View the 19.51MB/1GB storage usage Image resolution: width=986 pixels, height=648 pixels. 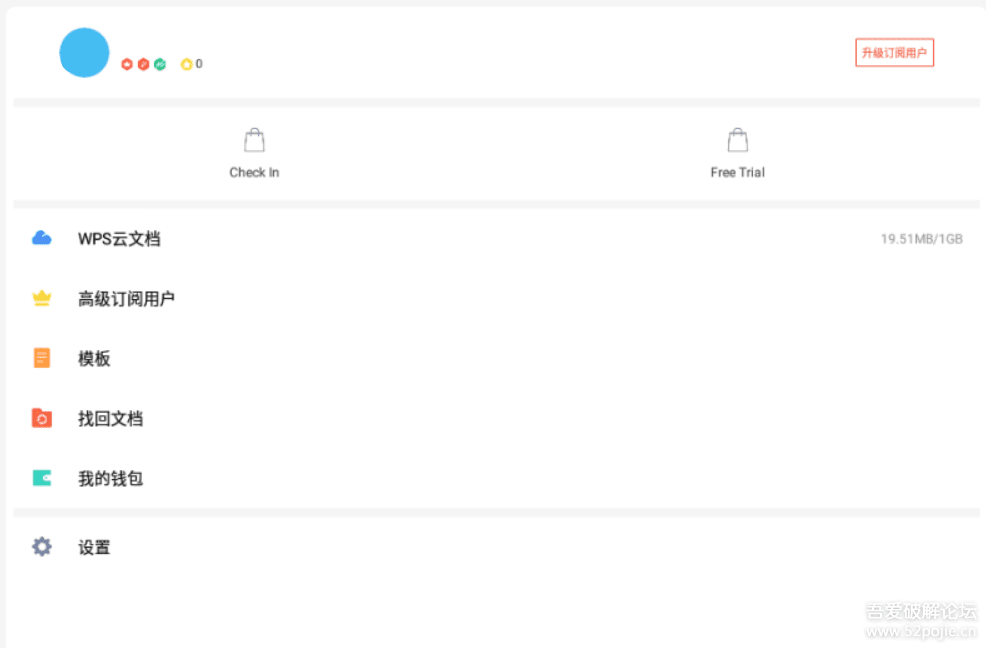tap(921, 239)
